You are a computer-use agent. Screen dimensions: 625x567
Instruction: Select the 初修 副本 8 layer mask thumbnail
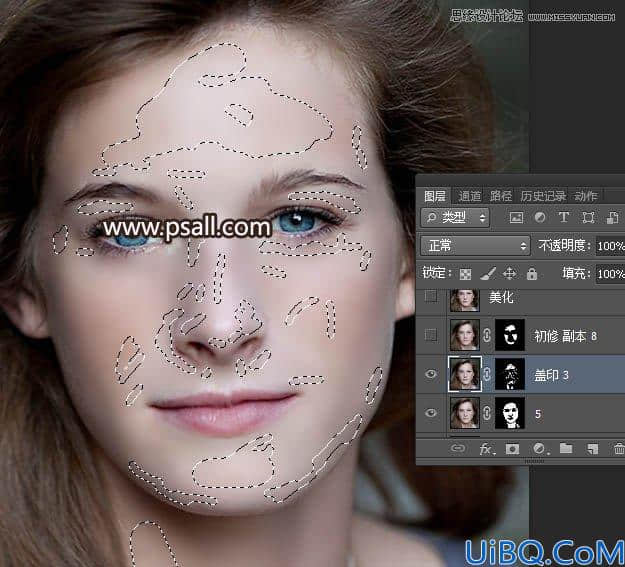(509, 335)
